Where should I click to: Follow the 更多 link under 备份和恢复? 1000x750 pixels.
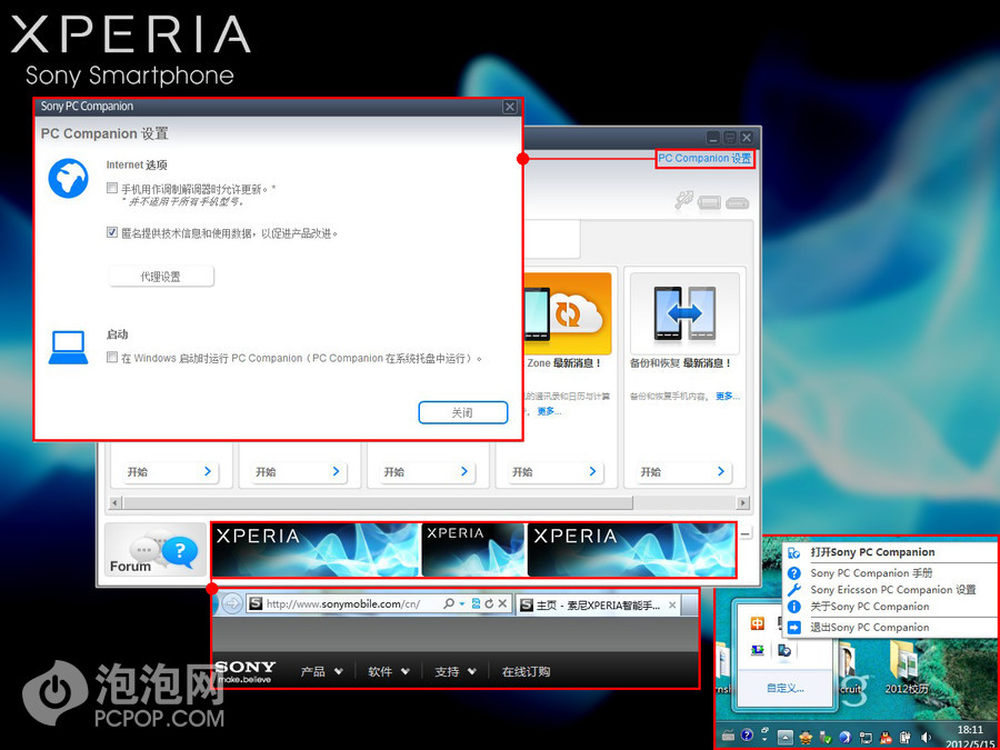(728, 396)
